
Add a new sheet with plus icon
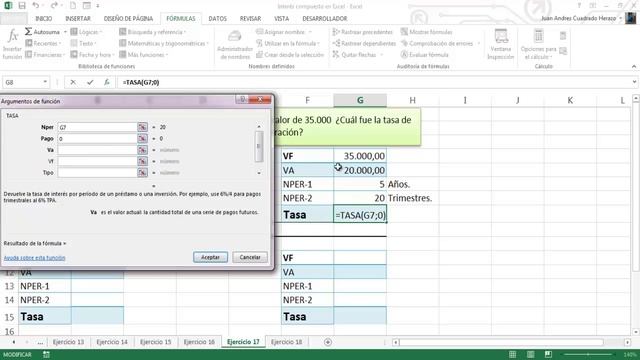point(328,342)
